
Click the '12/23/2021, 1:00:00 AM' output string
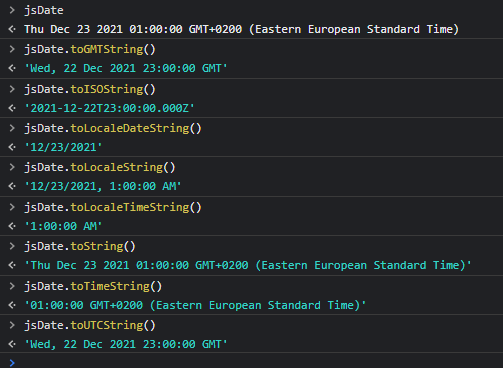[103, 186]
